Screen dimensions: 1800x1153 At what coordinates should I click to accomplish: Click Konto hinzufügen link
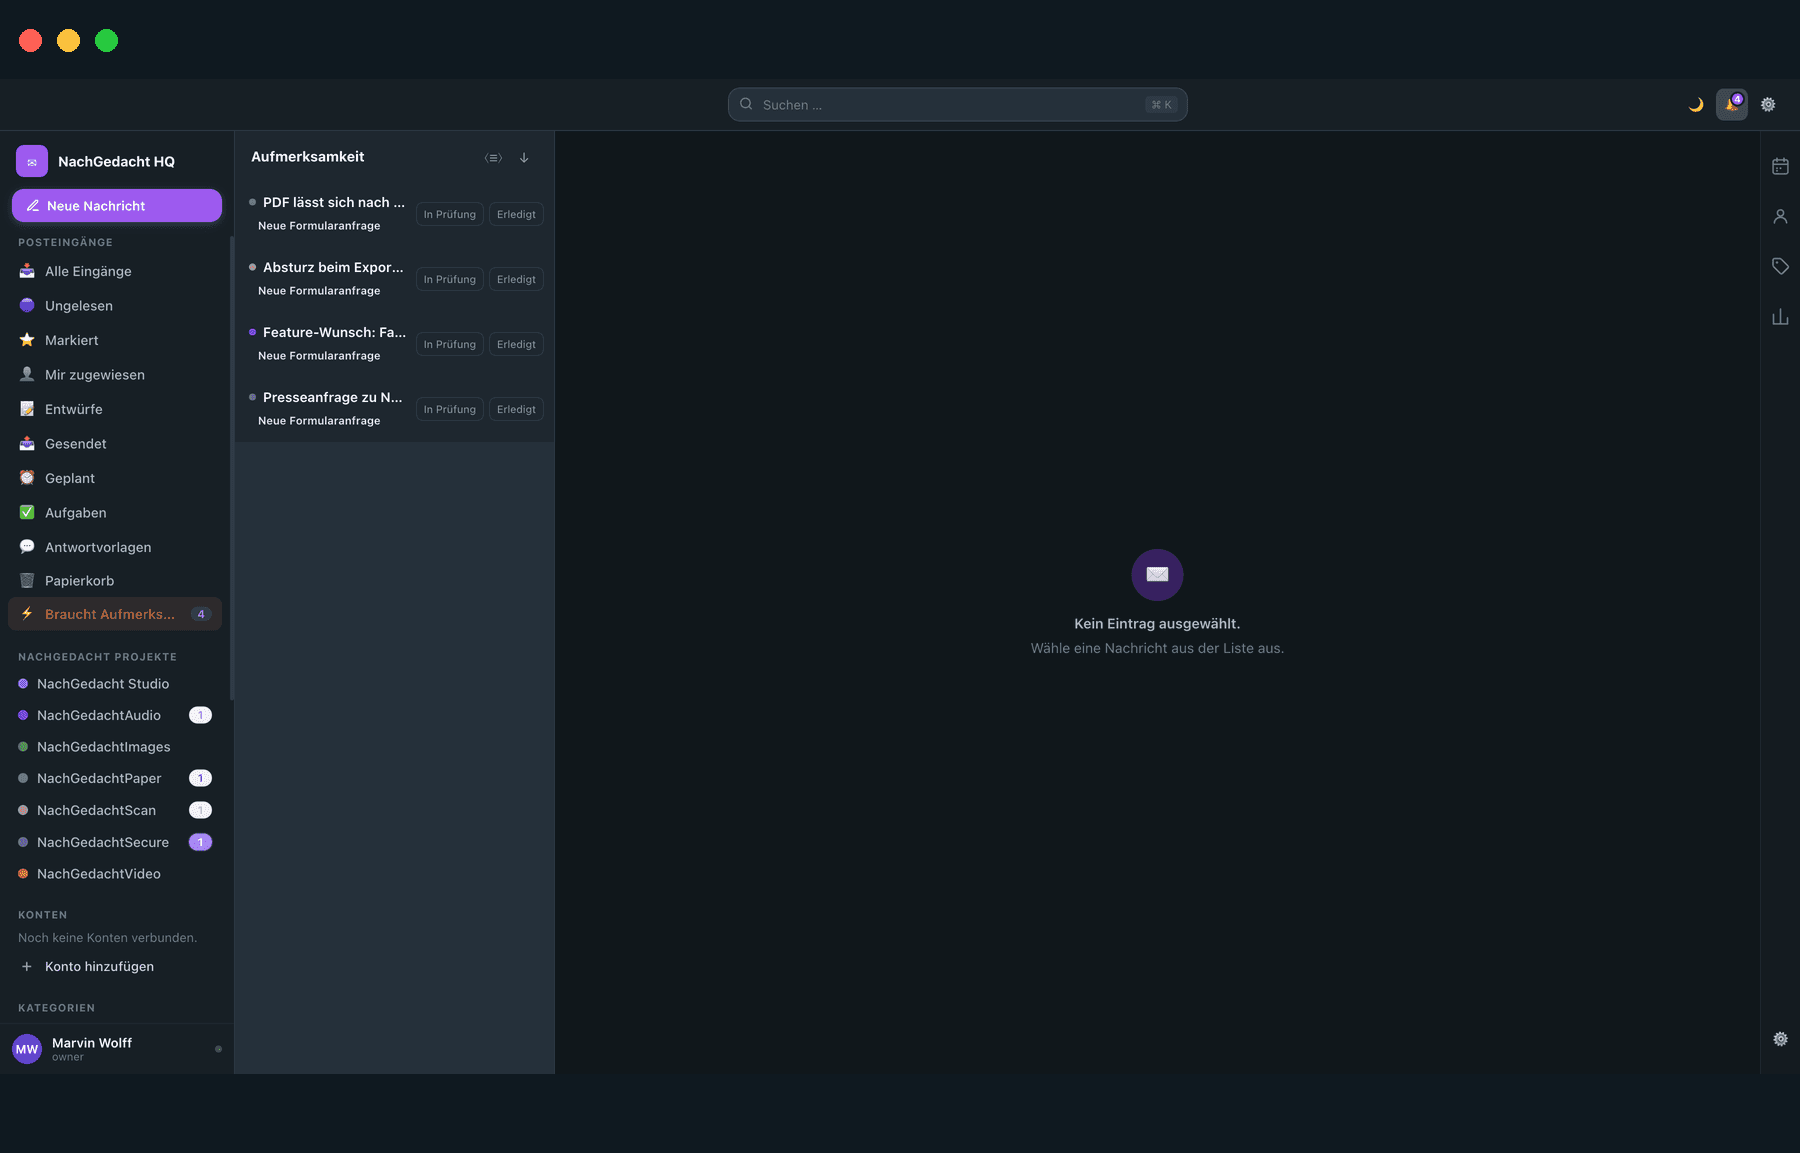(x=99, y=967)
